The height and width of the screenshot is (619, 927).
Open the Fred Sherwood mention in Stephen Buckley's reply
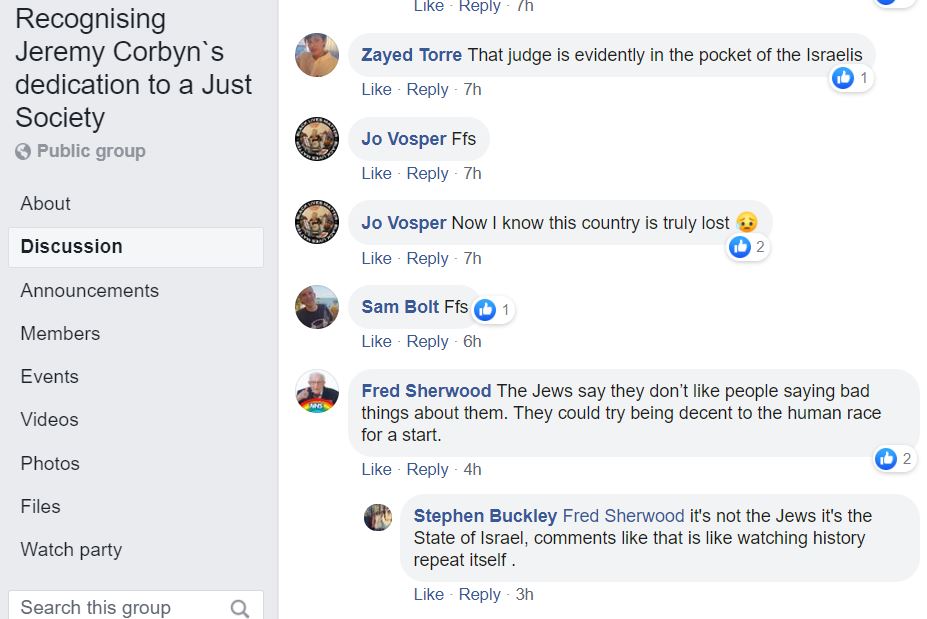[x=623, y=516]
